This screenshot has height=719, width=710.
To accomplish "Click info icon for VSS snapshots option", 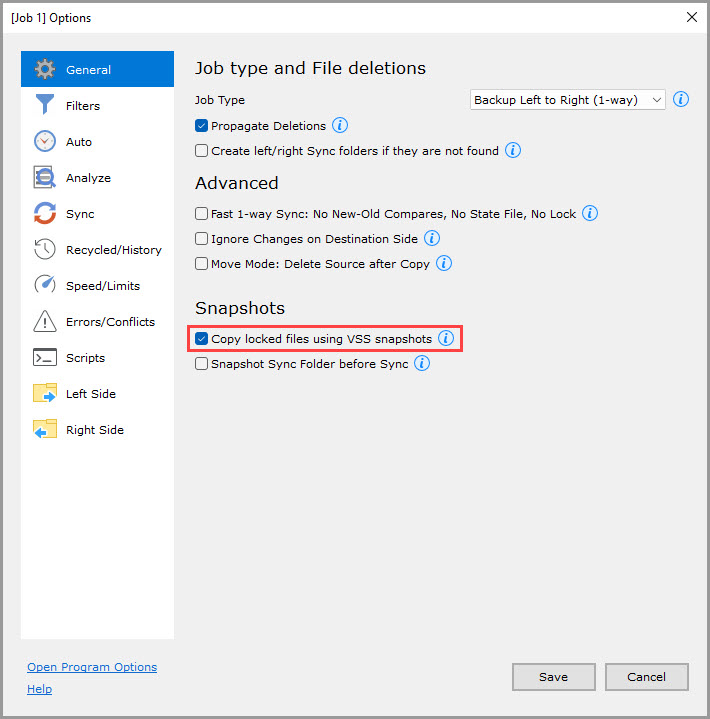I will 446,339.
